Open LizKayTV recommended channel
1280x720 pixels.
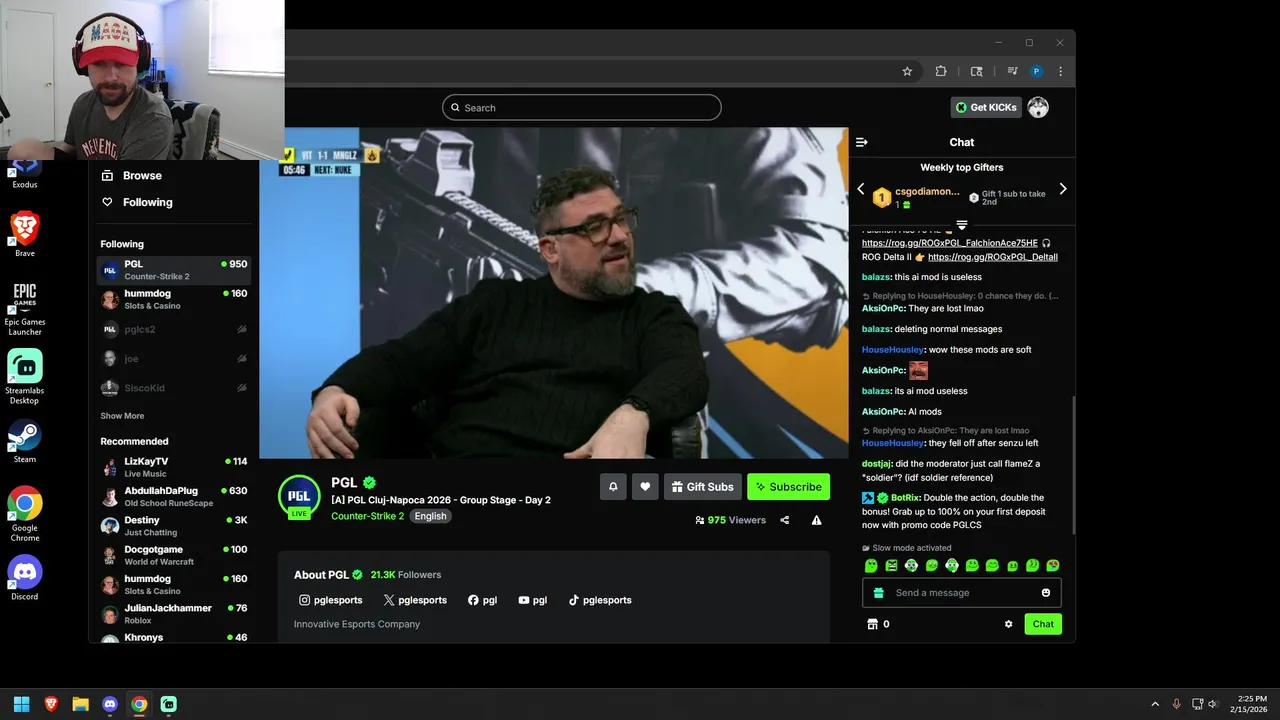[174, 467]
